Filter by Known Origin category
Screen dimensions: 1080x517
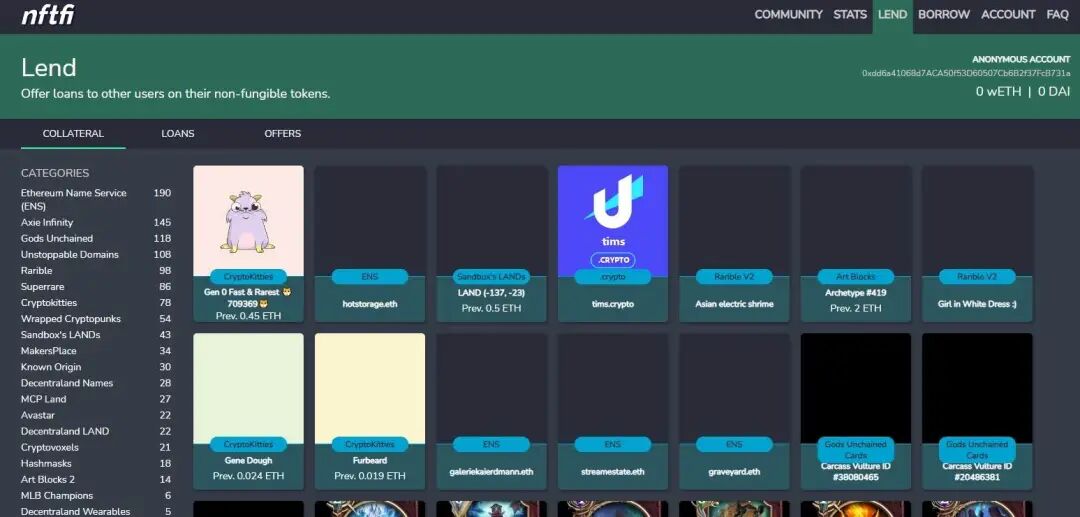click(x=96, y=367)
